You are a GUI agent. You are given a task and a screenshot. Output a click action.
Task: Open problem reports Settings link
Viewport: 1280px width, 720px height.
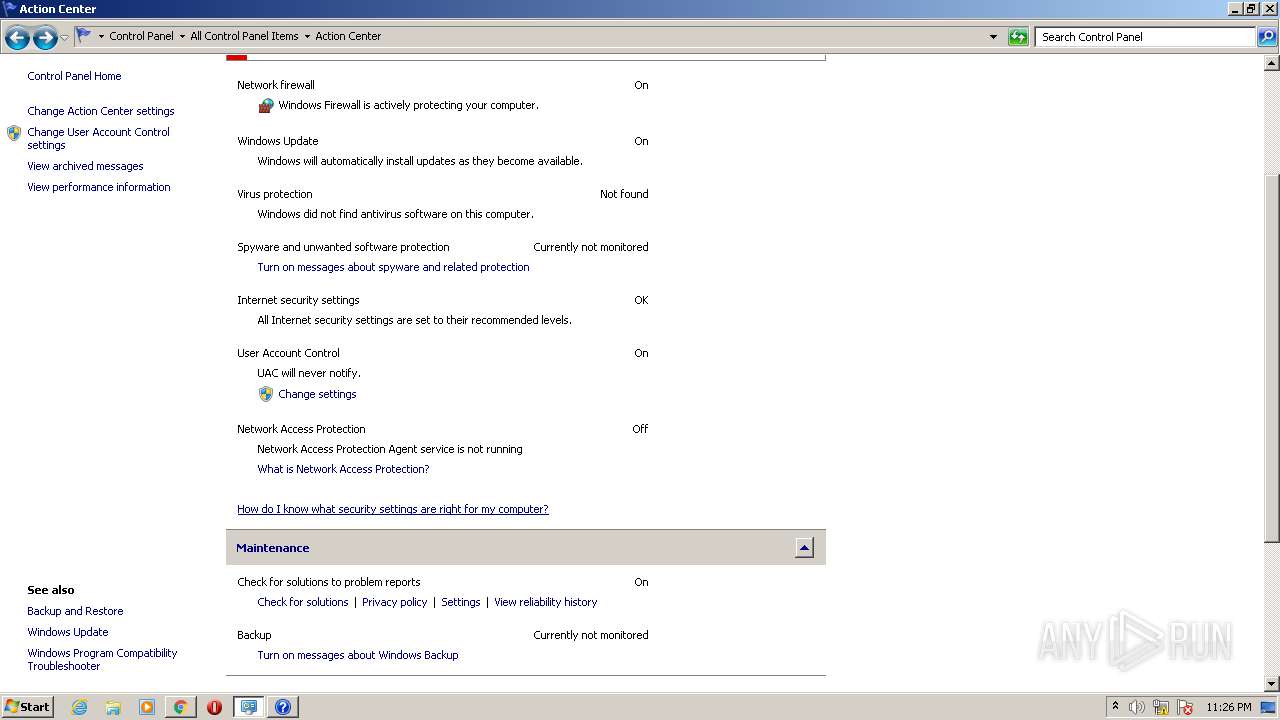pos(461,602)
